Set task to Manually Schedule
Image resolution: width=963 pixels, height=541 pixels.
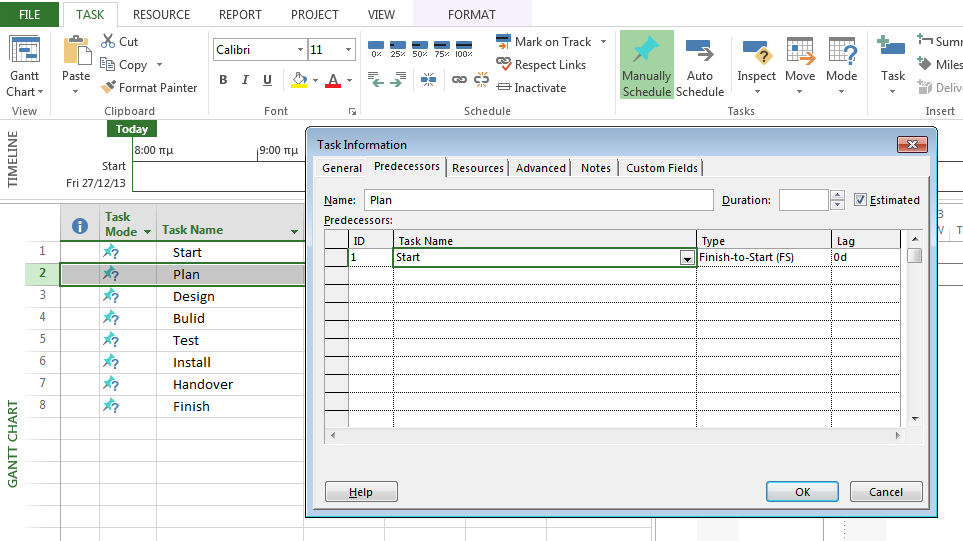point(647,65)
